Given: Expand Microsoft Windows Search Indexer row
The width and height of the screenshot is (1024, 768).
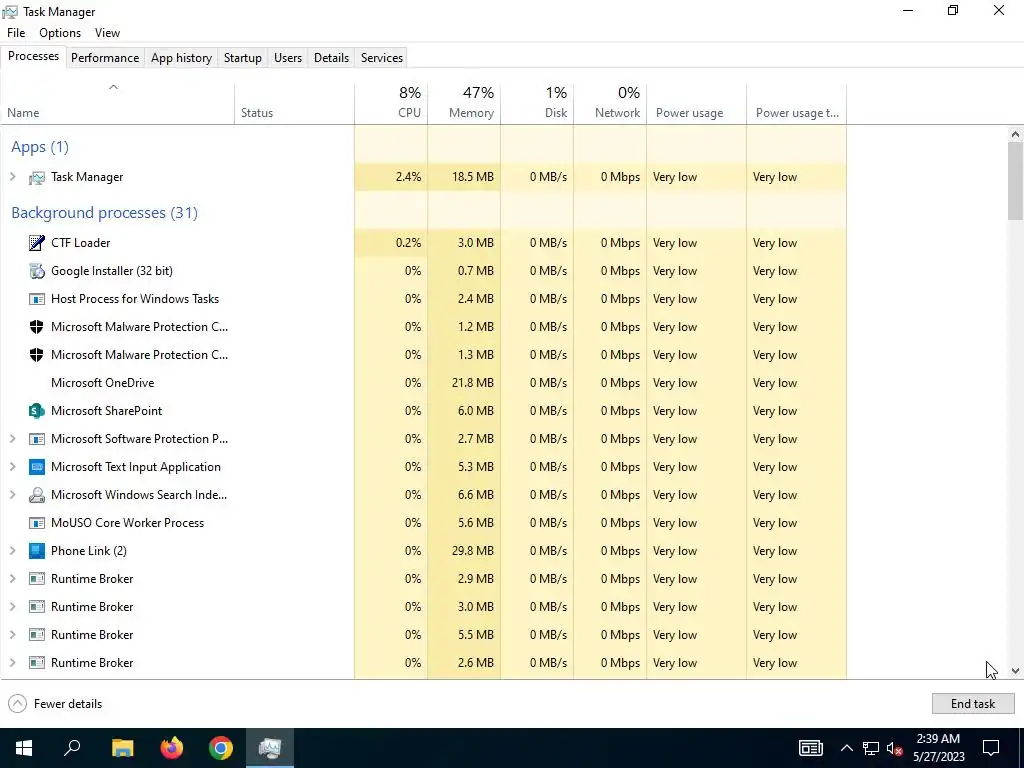Looking at the screenshot, I should point(12,495).
